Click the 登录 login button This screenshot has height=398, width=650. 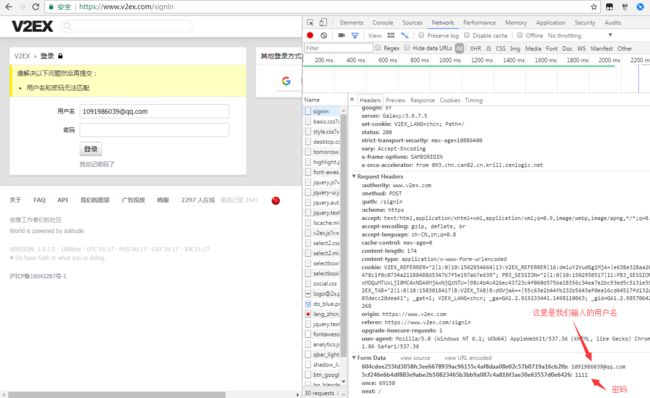click(90, 149)
